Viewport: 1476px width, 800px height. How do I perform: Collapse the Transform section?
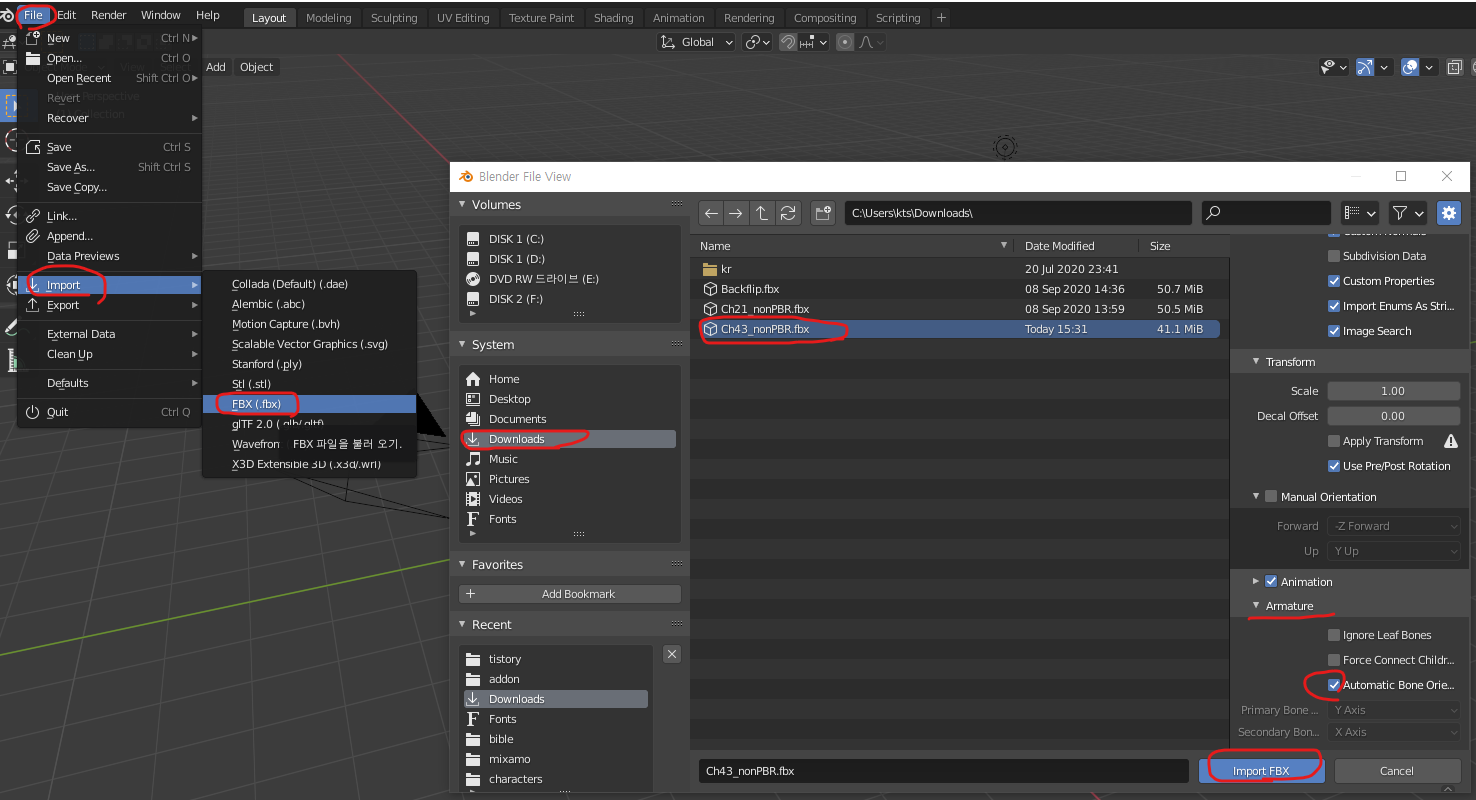pyautogui.click(x=1257, y=362)
